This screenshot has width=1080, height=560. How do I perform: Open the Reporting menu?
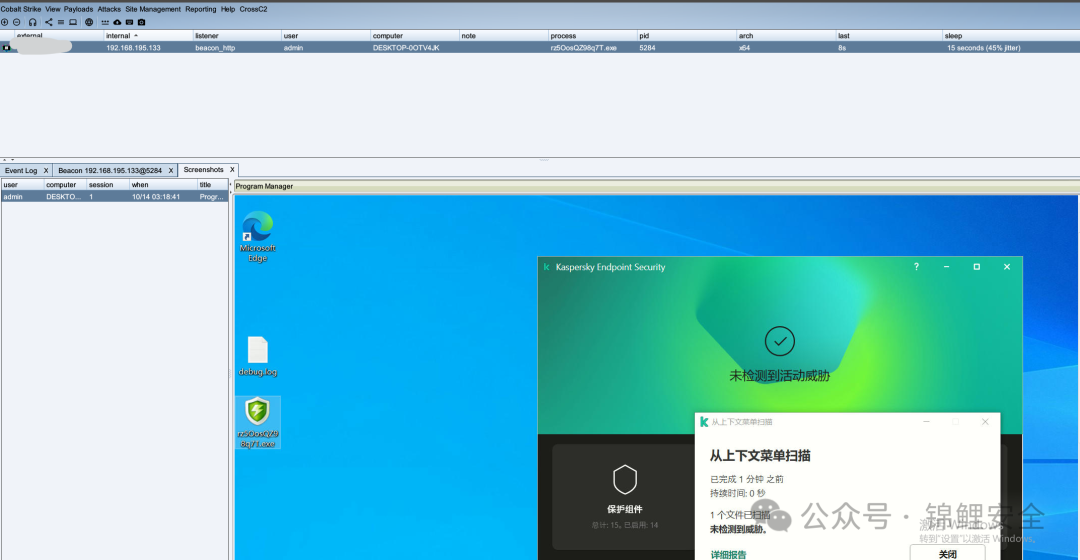coord(200,9)
